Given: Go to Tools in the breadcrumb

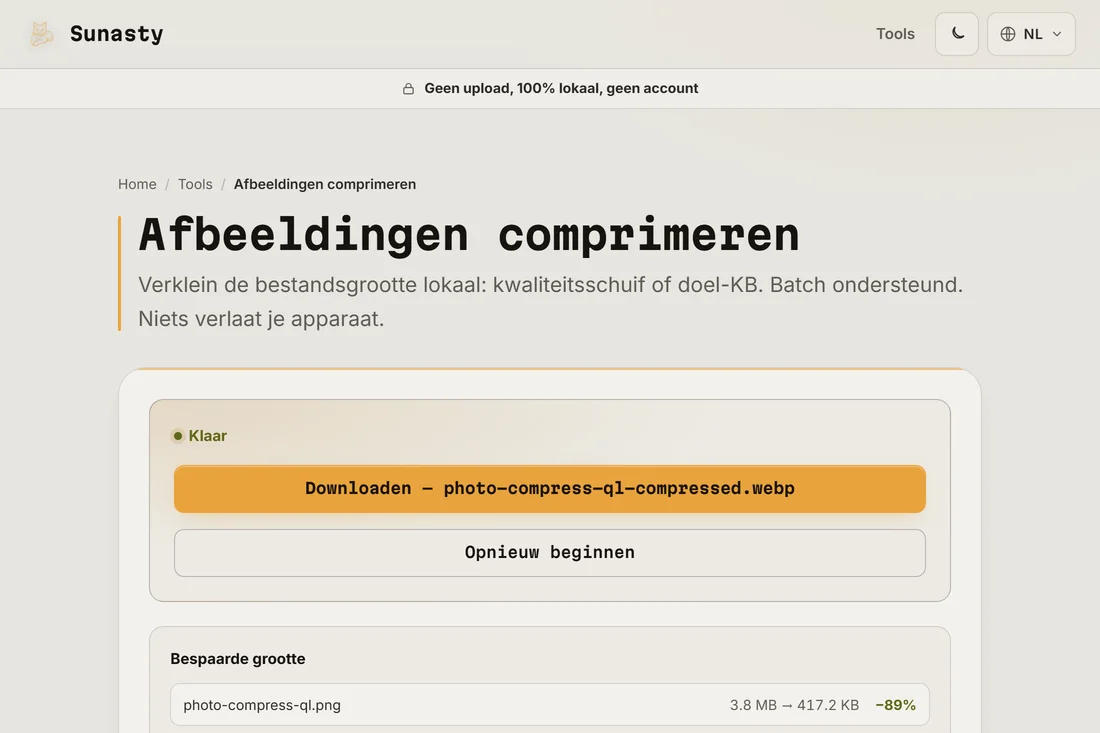Looking at the screenshot, I should (195, 184).
